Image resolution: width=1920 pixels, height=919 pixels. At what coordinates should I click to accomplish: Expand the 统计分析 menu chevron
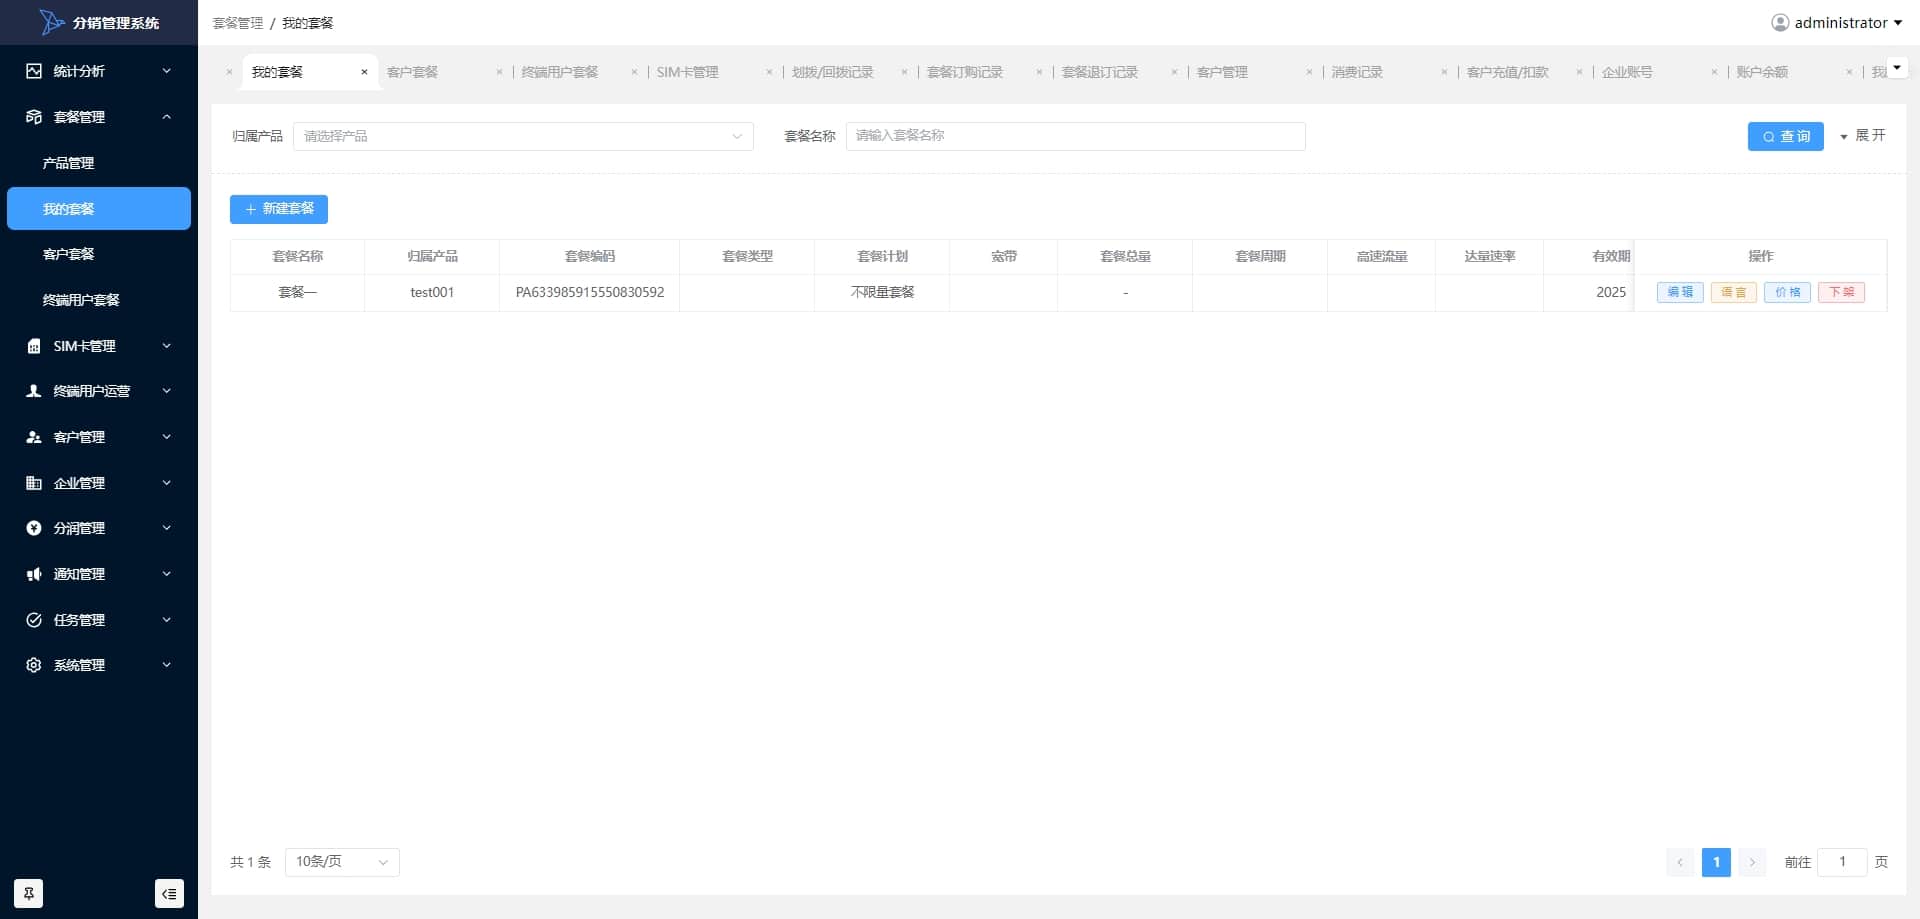[x=167, y=71]
